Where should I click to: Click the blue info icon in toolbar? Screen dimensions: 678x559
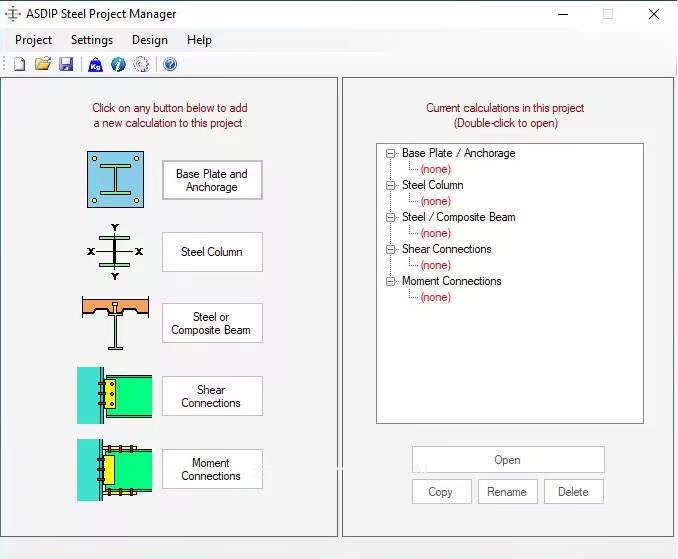click(x=118, y=64)
